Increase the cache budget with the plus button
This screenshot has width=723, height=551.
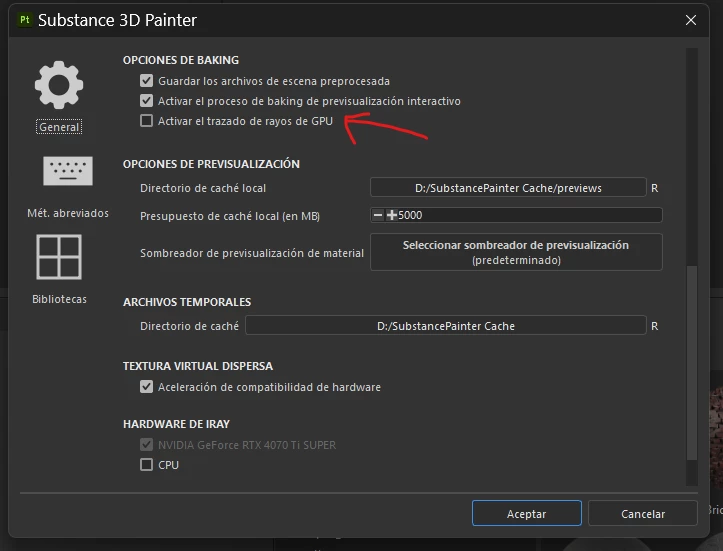391,215
